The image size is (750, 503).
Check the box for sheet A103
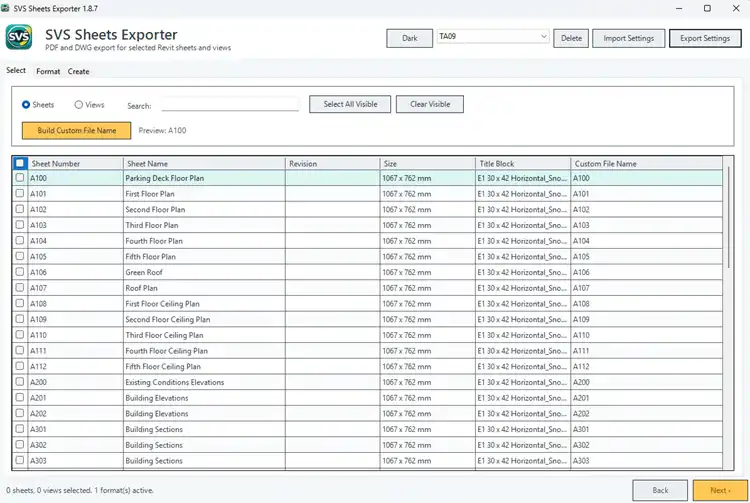click(x=20, y=224)
